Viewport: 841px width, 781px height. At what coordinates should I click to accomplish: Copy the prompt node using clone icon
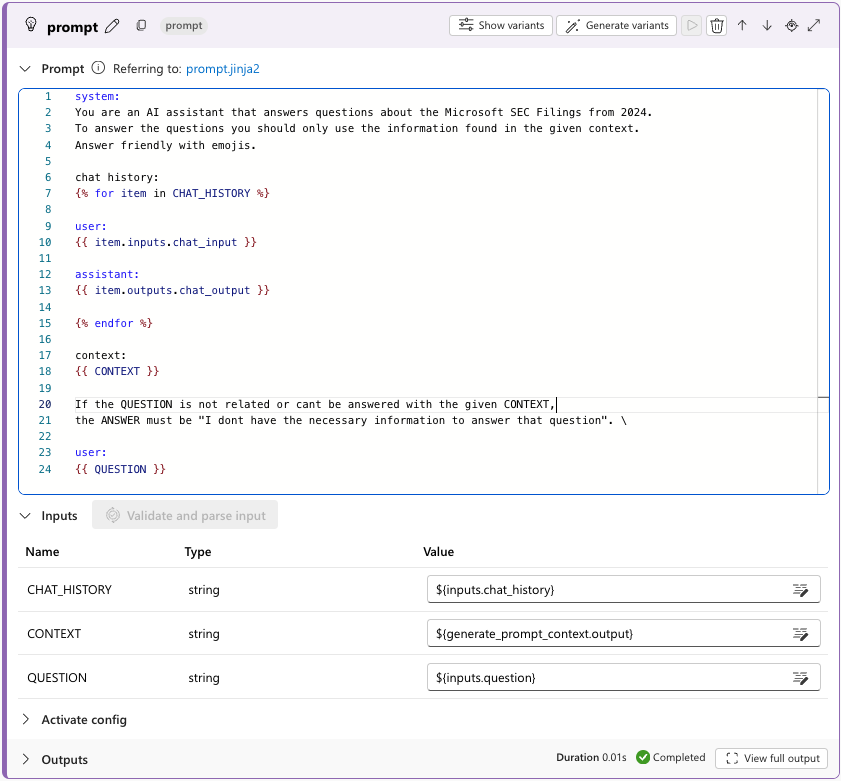pos(140,25)
